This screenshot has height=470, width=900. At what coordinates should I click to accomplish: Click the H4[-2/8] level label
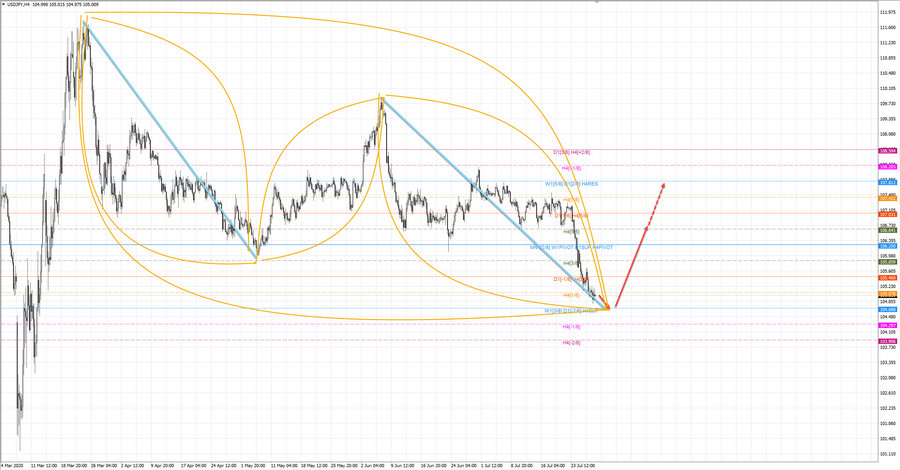coord(571,343)
